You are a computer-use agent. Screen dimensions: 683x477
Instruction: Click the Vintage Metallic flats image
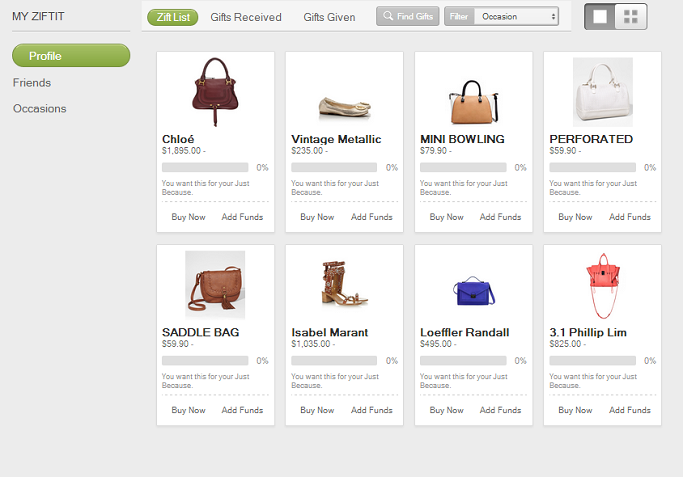[345, 108]
